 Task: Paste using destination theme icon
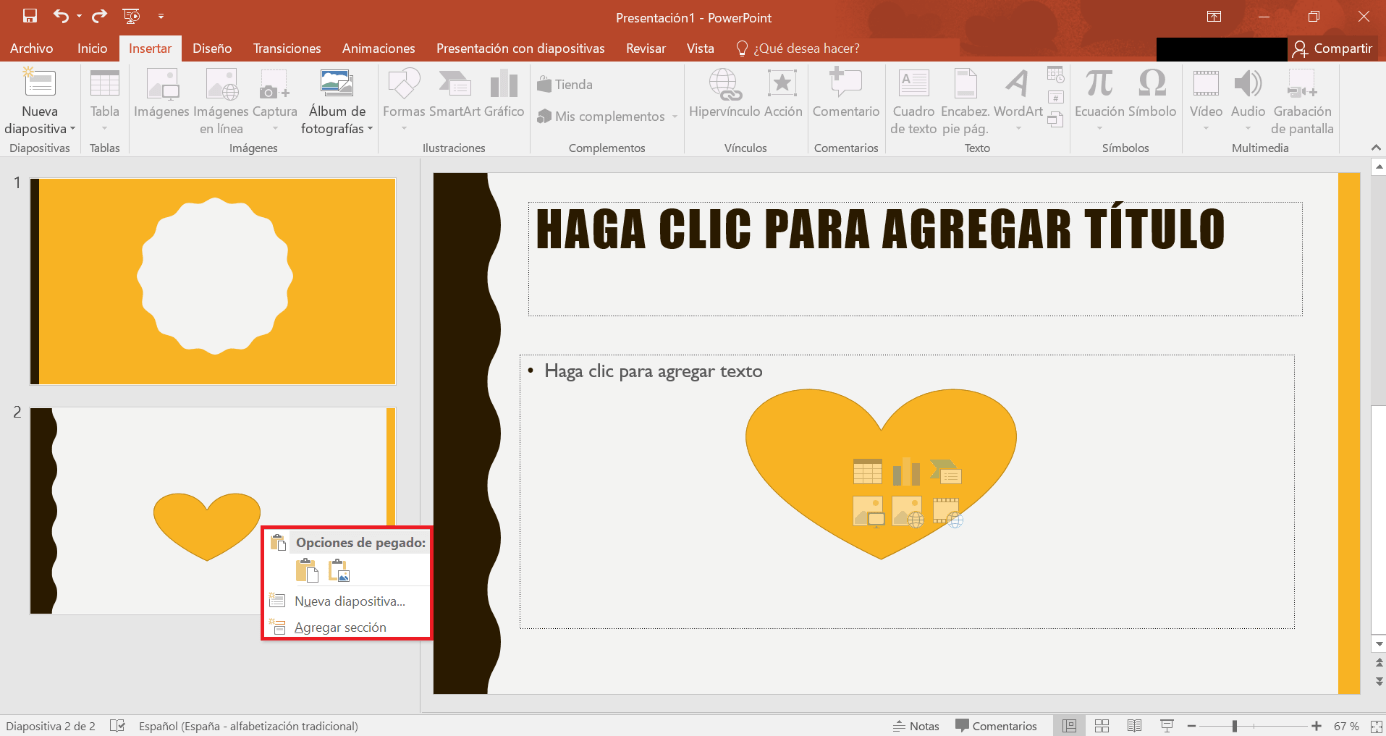coord(307,571)
